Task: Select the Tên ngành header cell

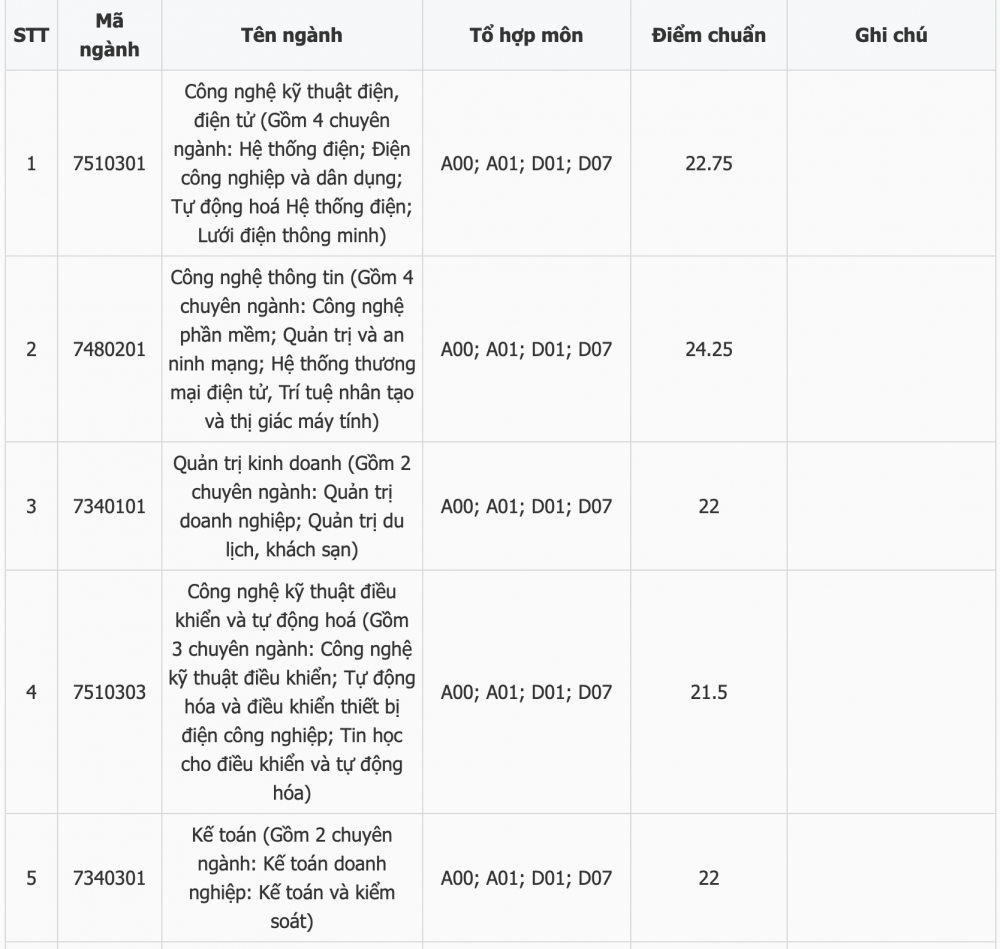Action: 292,35
